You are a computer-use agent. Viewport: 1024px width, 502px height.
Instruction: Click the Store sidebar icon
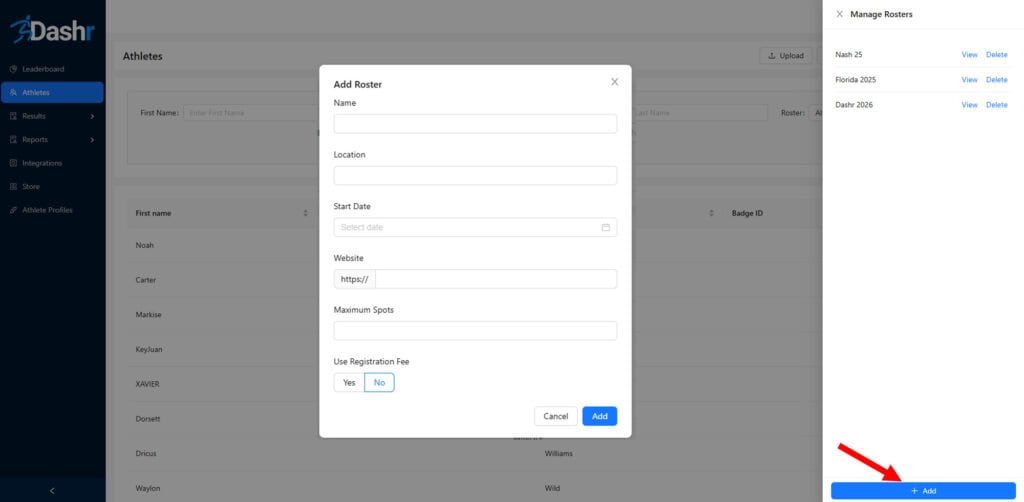tap(13, 187)
